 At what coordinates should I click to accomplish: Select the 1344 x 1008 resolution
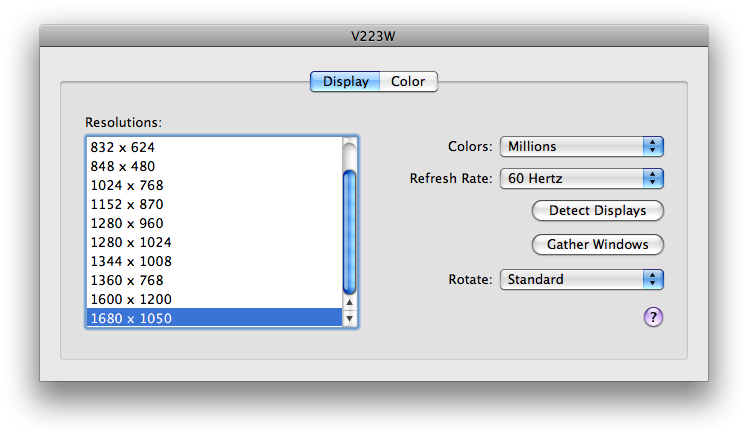click(214, 261)
